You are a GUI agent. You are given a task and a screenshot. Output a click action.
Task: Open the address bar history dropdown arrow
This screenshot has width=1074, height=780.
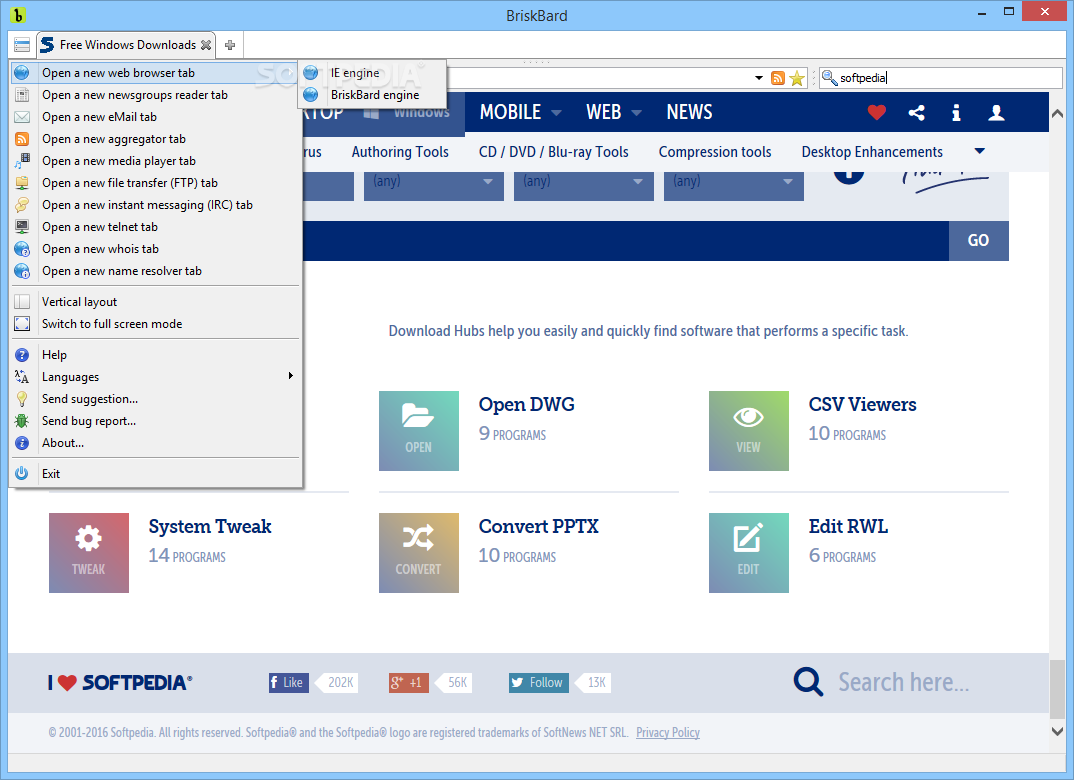tap(759, 78)
